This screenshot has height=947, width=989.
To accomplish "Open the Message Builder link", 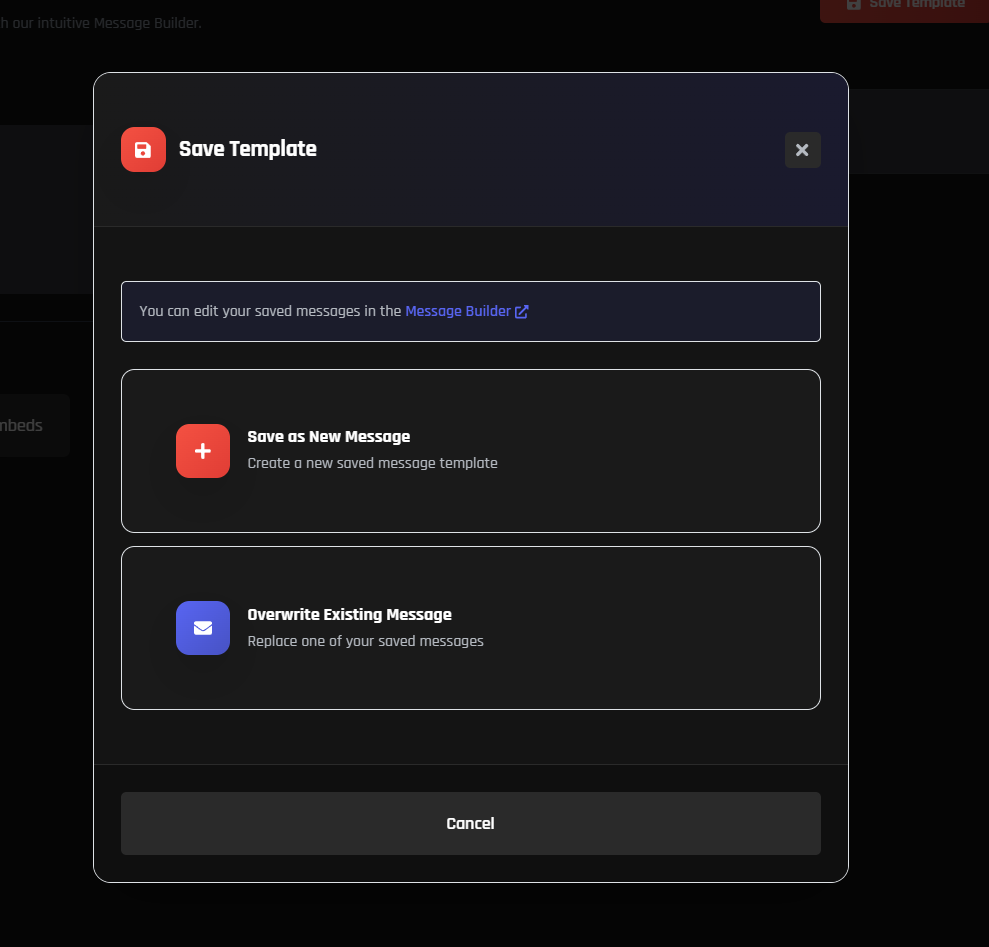I will click(x=458, y=311).
